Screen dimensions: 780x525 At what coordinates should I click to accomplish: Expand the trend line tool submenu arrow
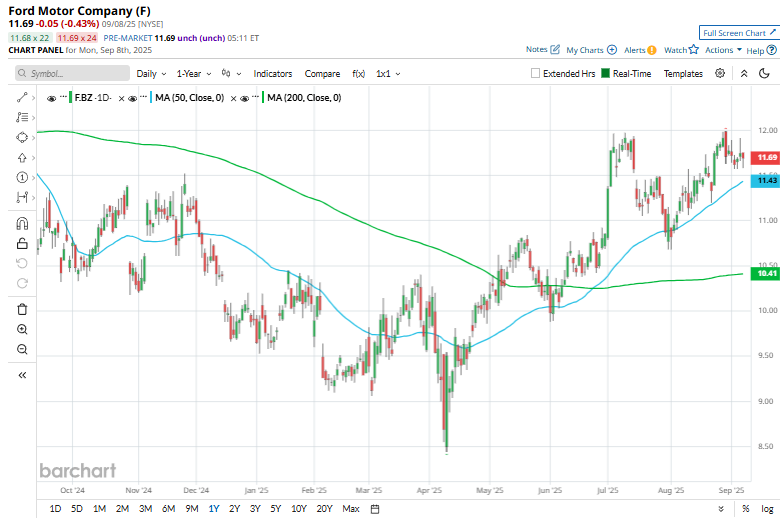[33, 98]
